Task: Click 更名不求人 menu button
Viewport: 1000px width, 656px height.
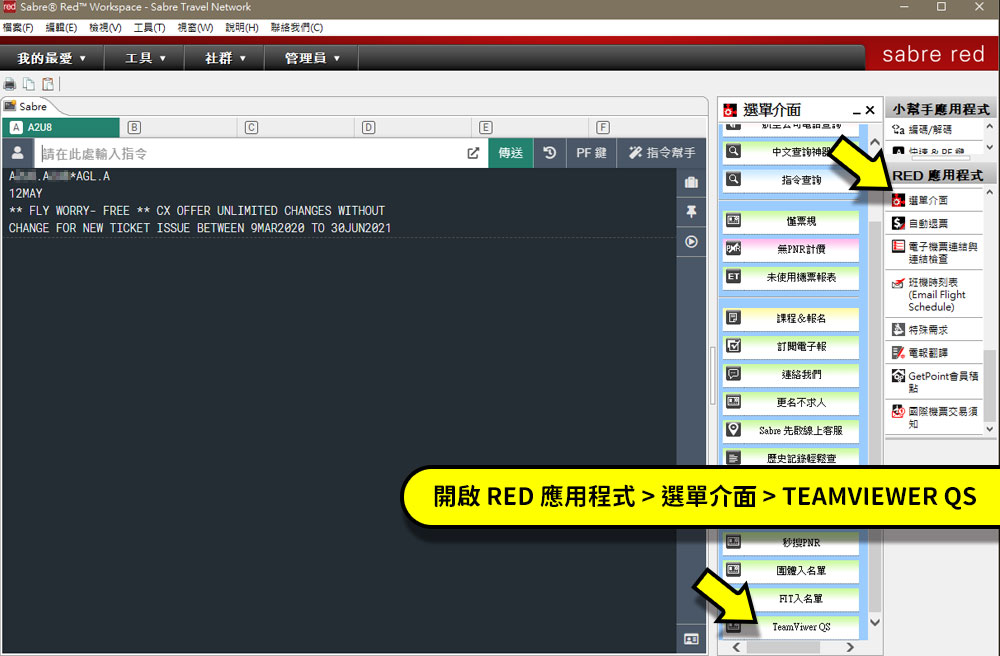Action: pos(791,402)
